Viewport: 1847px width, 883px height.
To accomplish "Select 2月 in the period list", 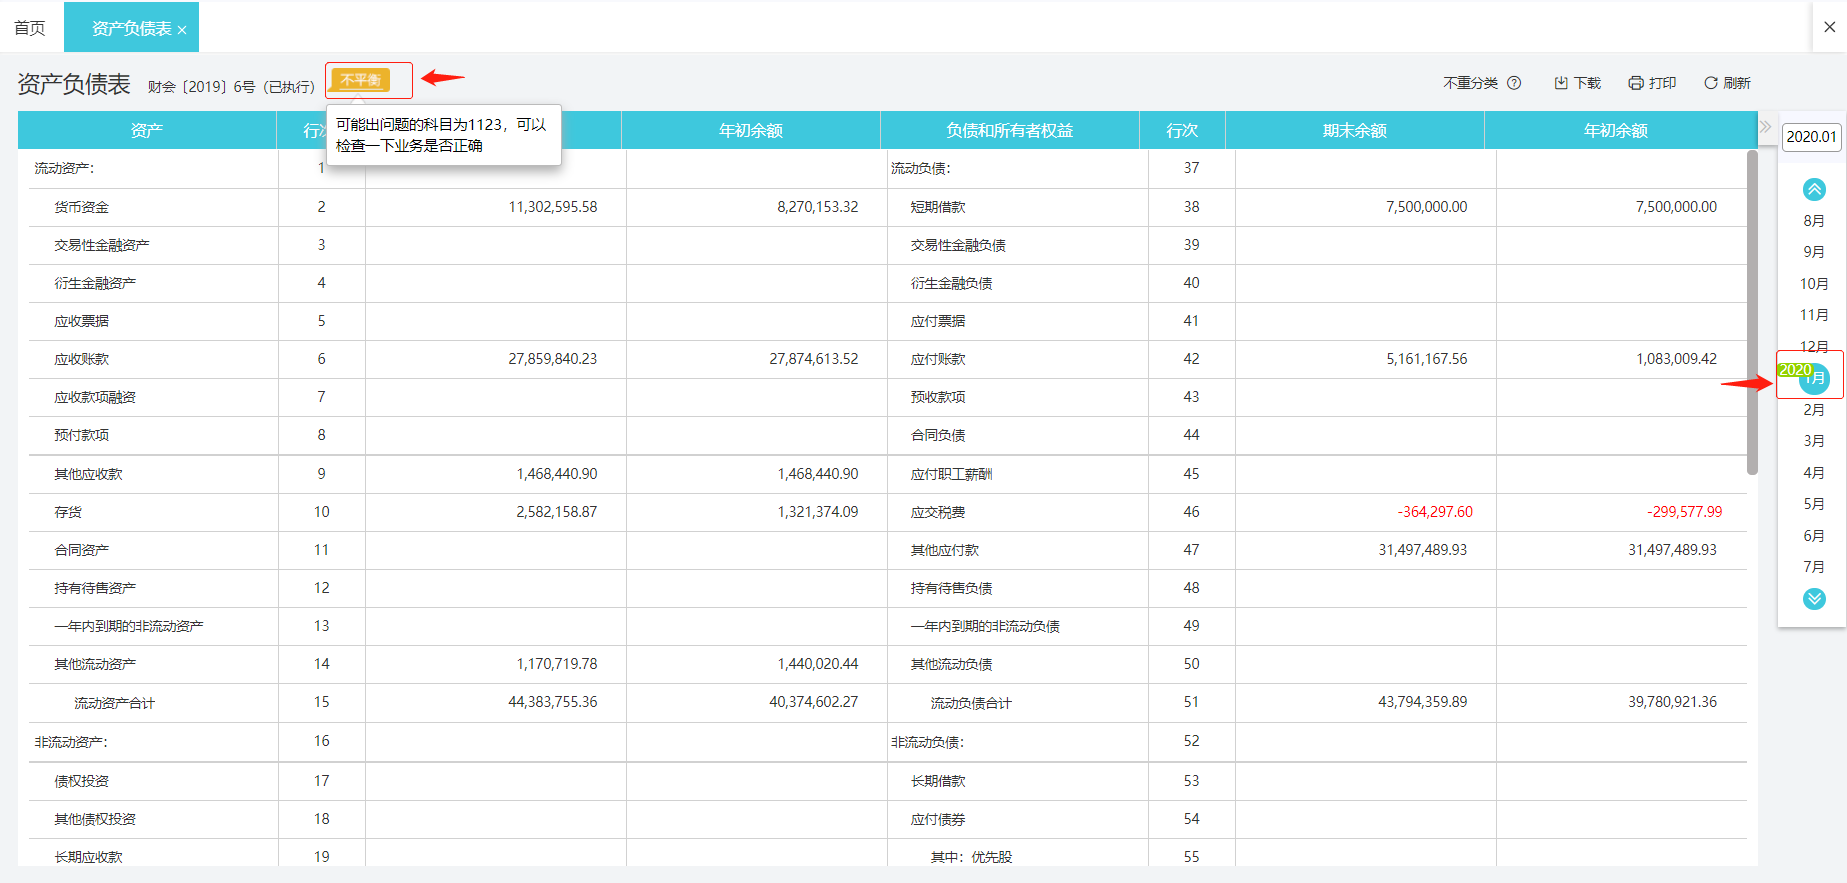I will 1814,410.
